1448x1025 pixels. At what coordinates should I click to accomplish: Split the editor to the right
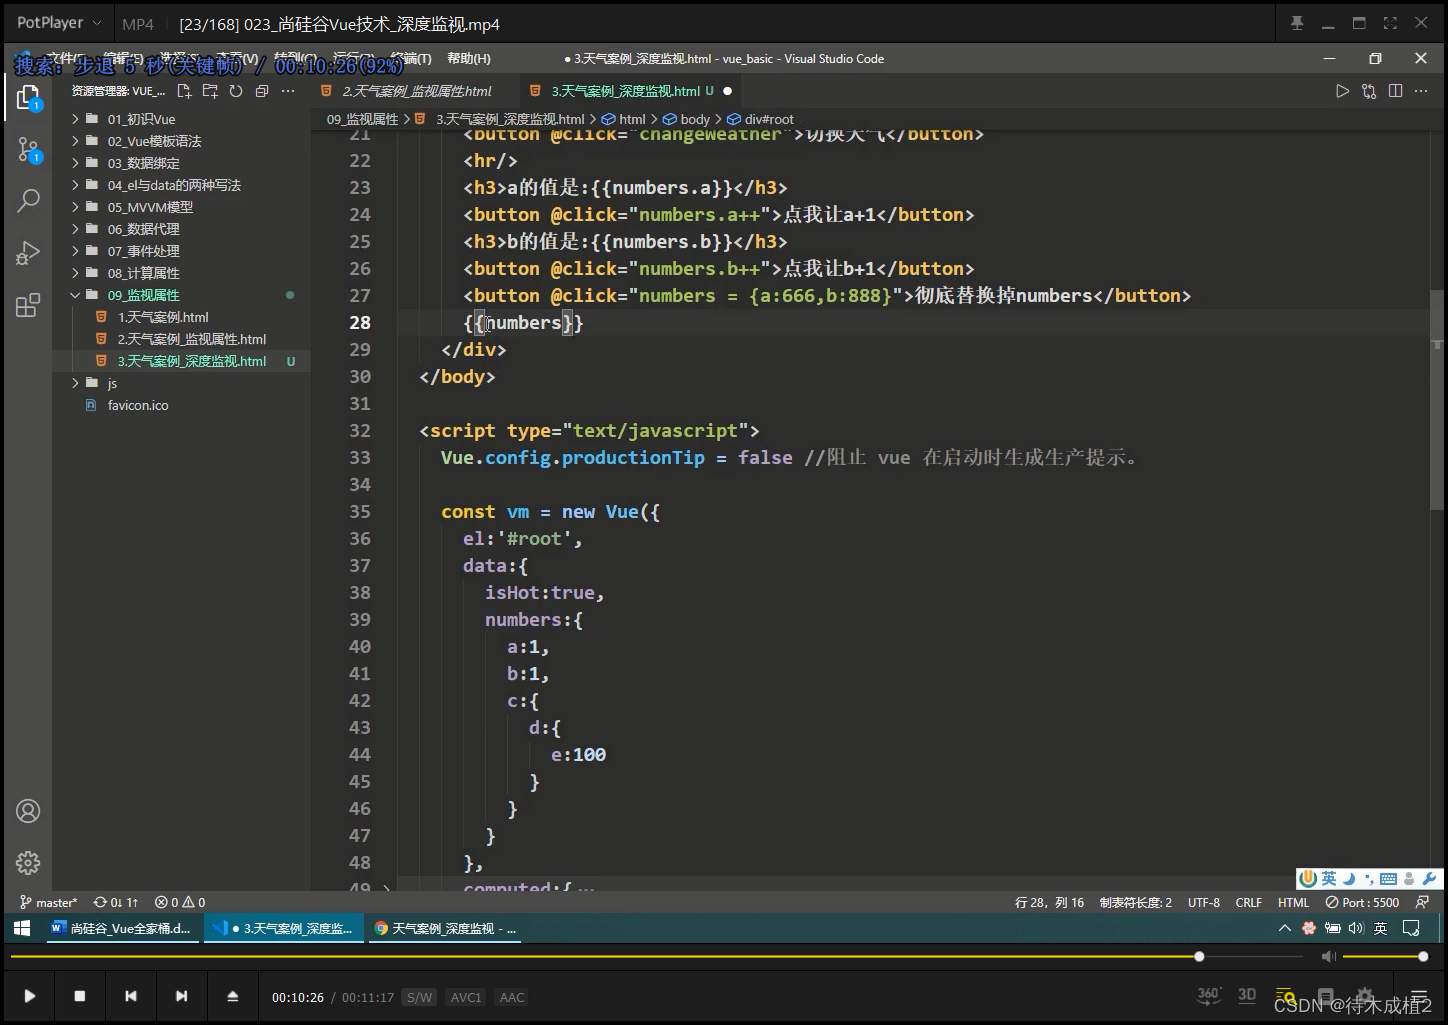coord(1395,91)
